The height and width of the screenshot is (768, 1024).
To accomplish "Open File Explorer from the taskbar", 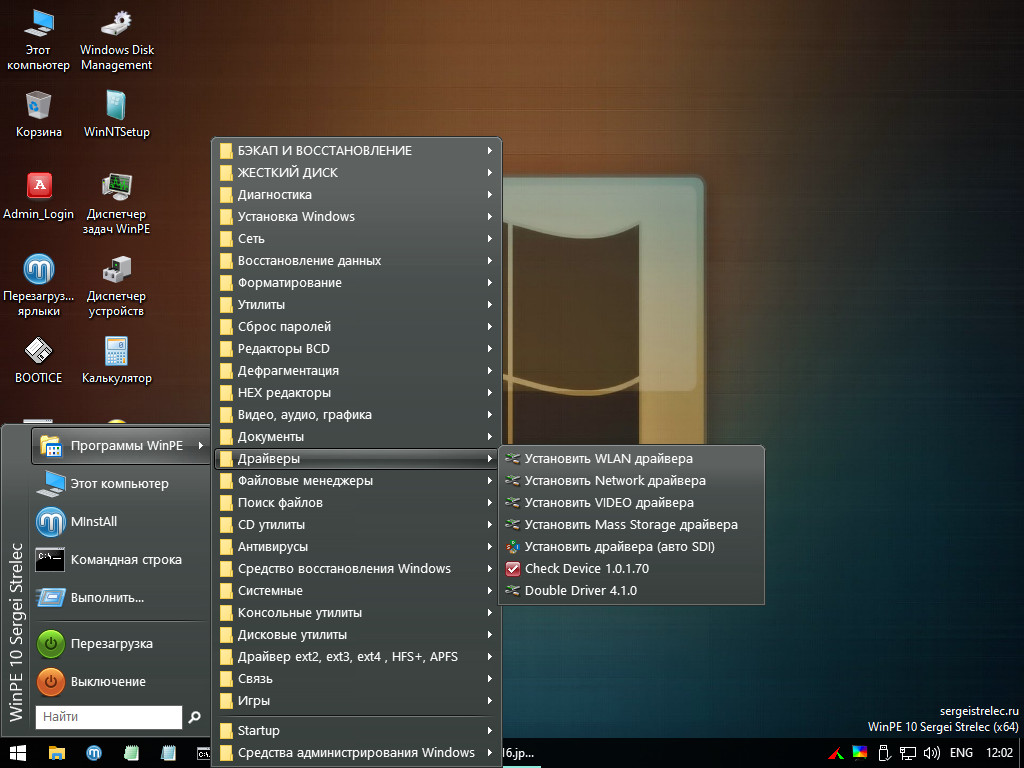I will 57,753.
